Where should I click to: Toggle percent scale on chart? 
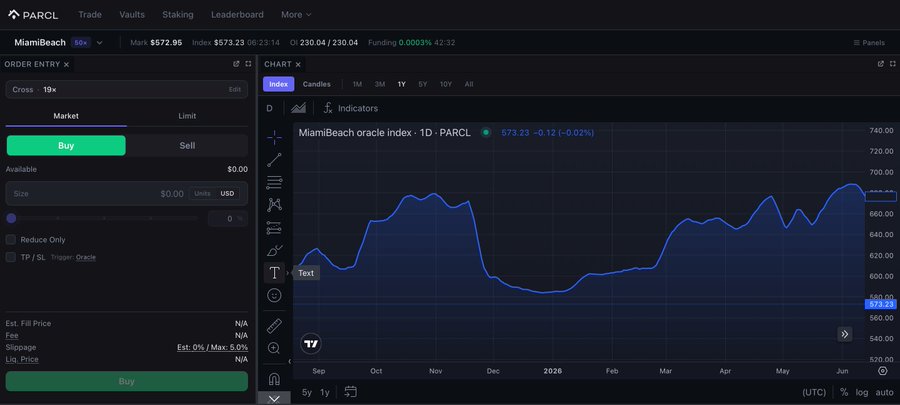point(844,392)
